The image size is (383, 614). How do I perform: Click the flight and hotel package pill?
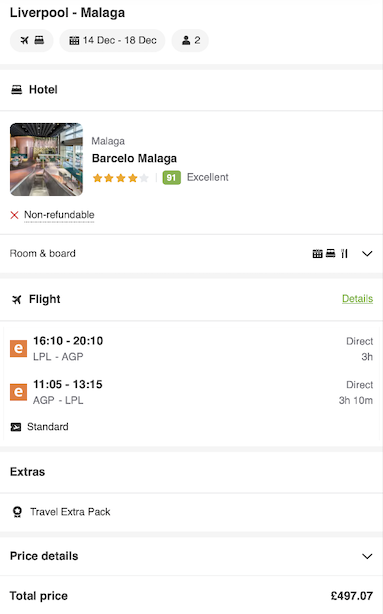(x=32, y=40)
